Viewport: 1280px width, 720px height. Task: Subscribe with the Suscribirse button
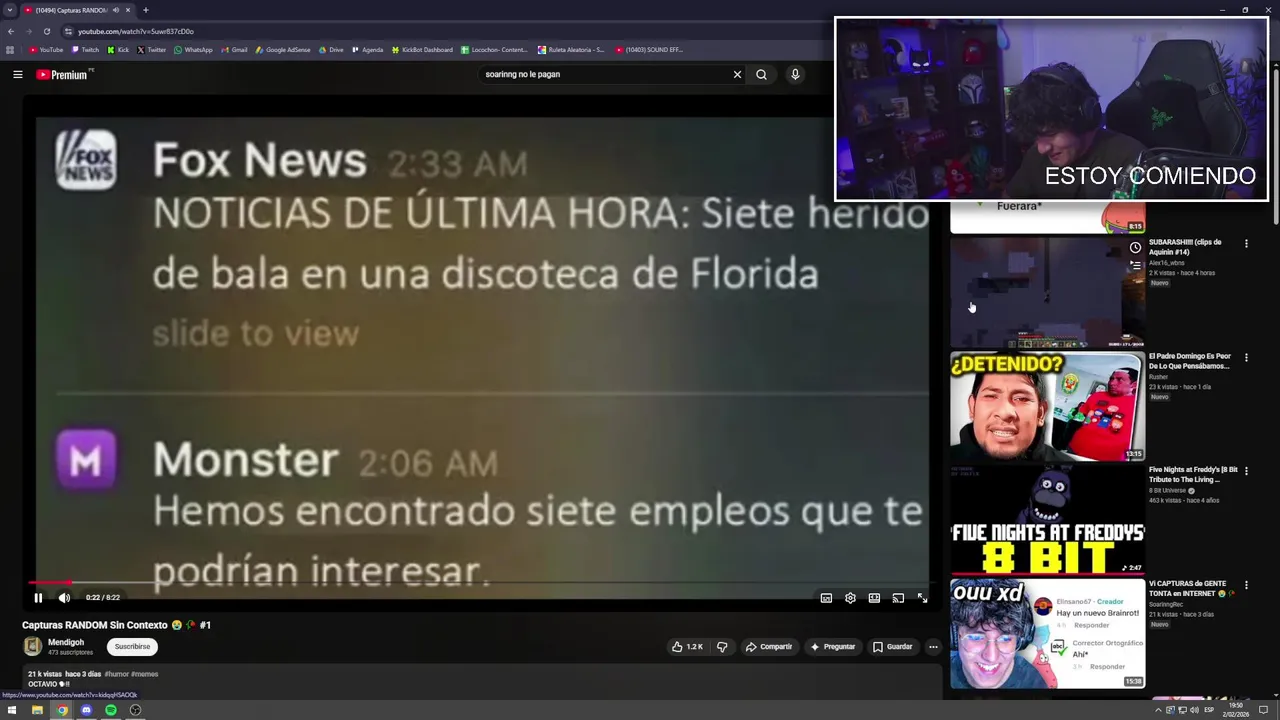tap(132, 646)
